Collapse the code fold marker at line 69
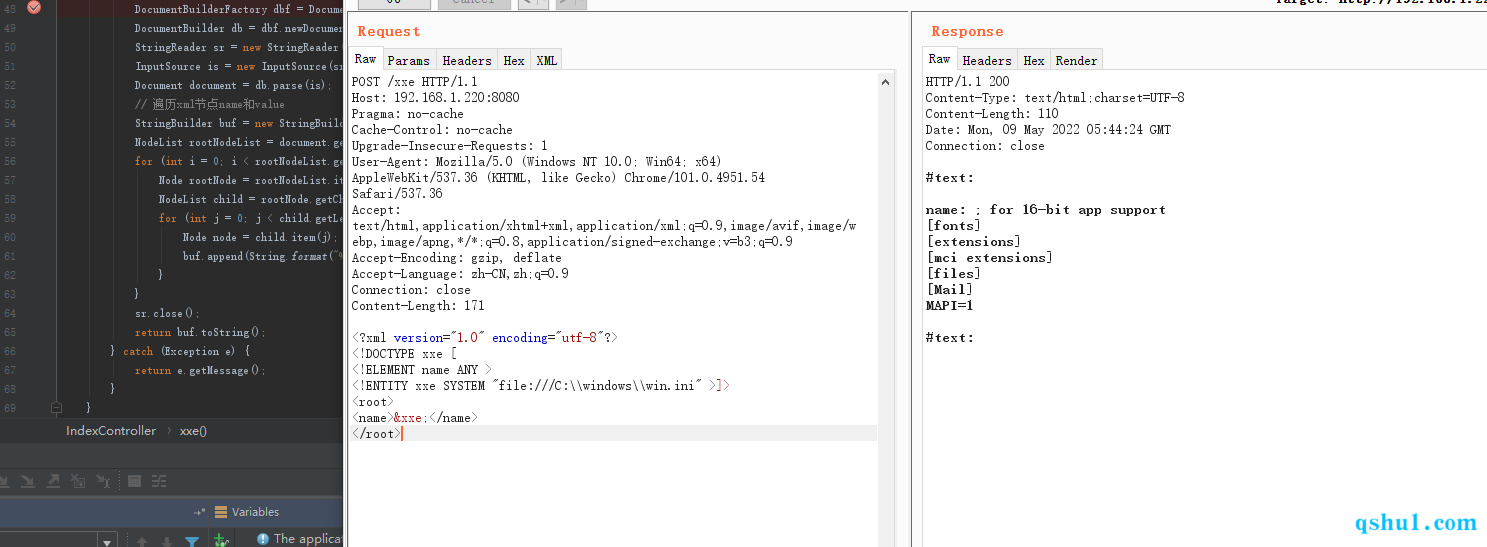This screenshot has height=547, width=1487. pyautogui.click(x=57, y=408)
